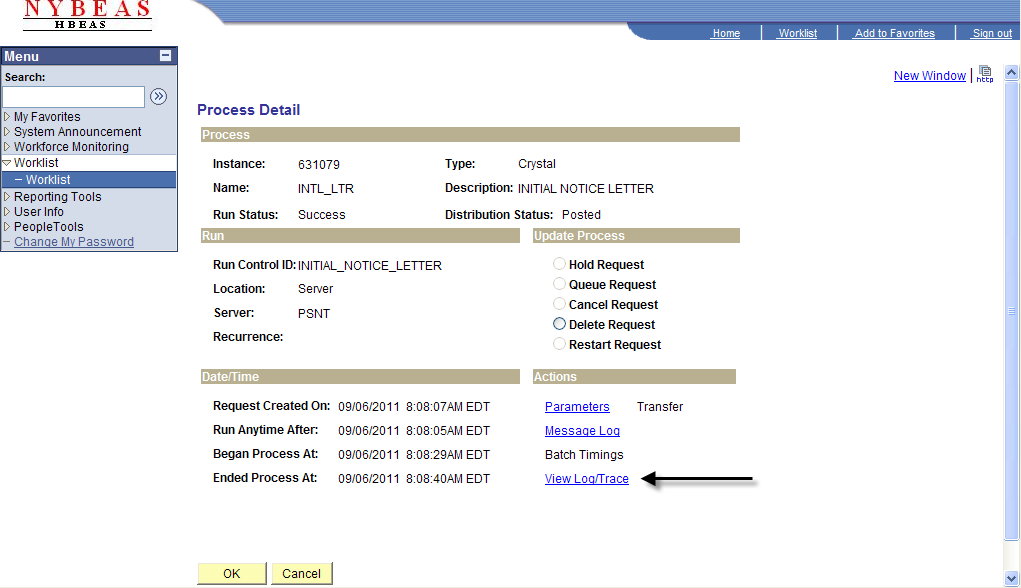This screenshot has width=1021, height=588.
Task: Select highlighted Worklist submenu item
Action: tap(89, 180)
